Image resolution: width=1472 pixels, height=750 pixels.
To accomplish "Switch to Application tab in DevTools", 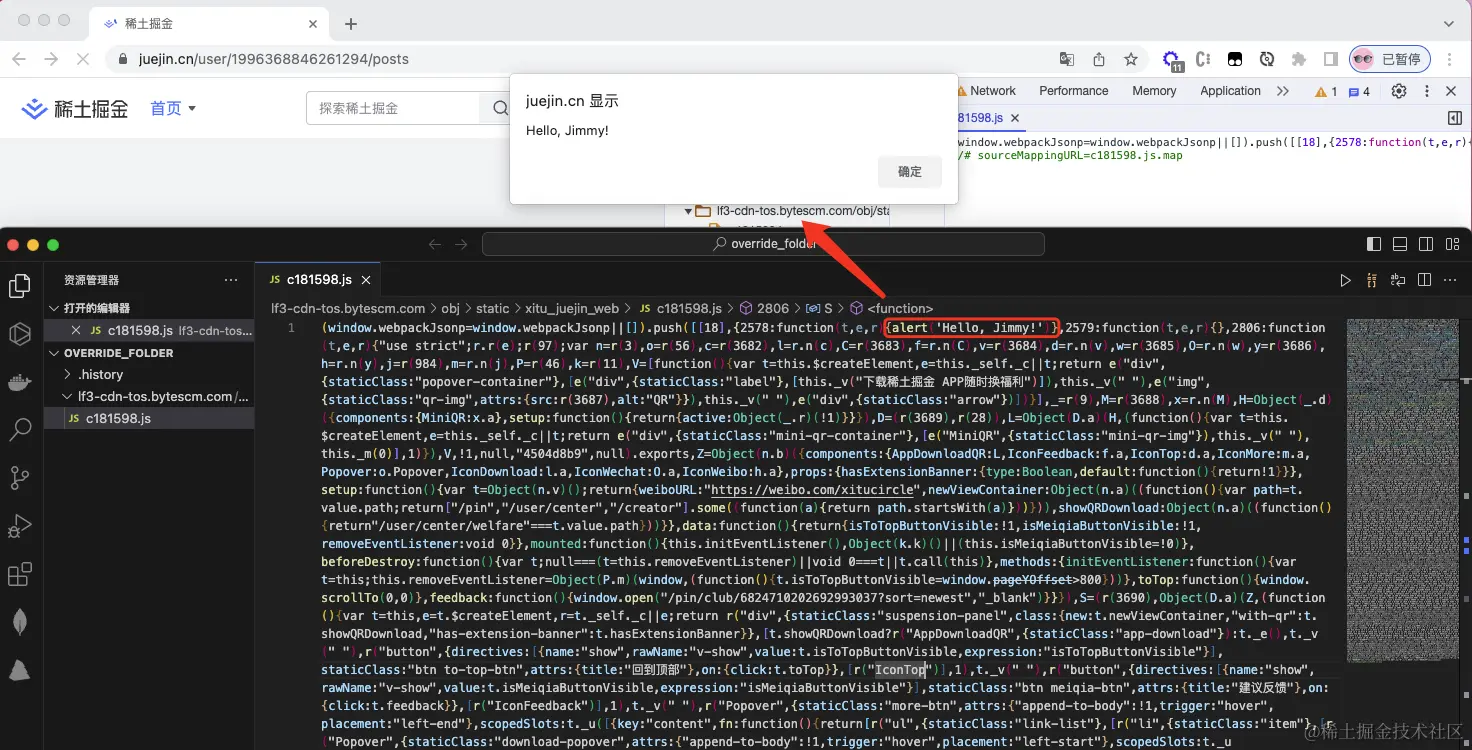I will (x=1230, y=90).
